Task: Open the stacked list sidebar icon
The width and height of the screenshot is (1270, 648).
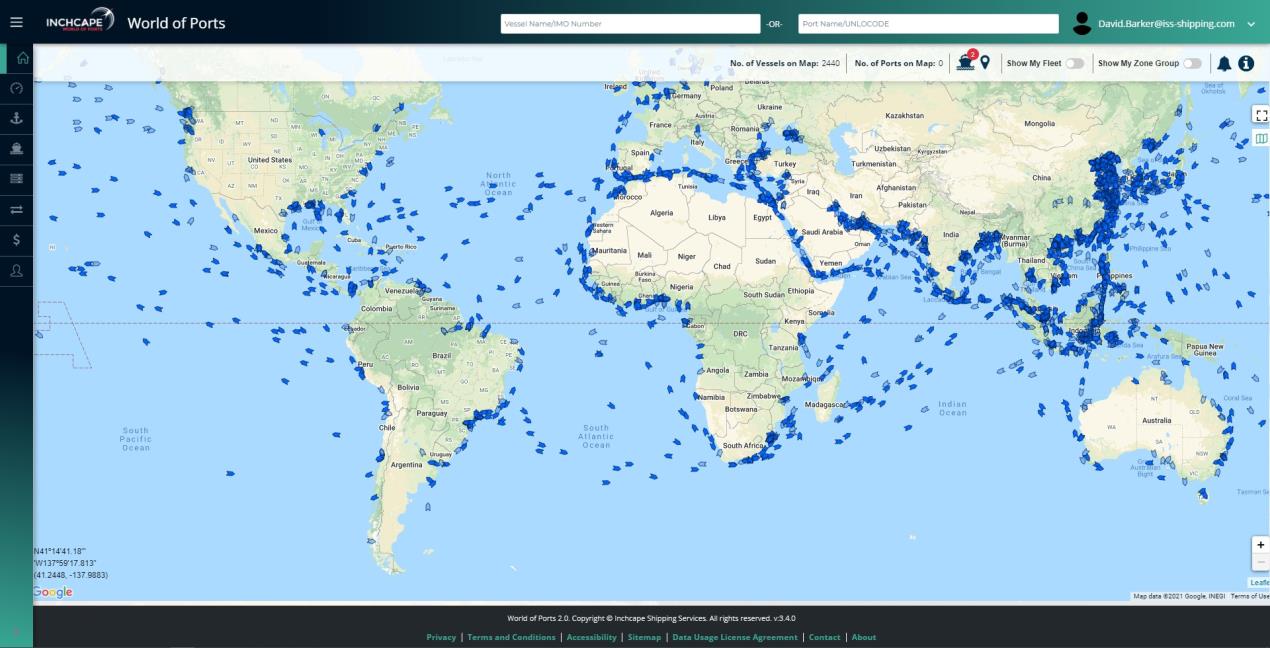Action: pyautogui.click(x=16, y=178)
